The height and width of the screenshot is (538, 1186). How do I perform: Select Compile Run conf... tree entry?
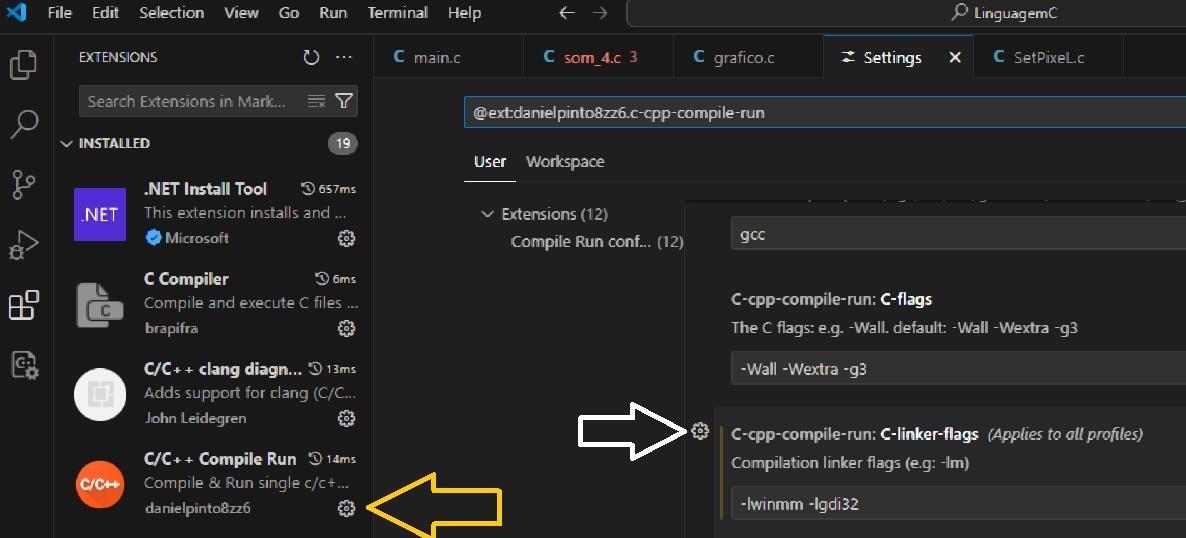pyautogui.click(x=596, y=242)
